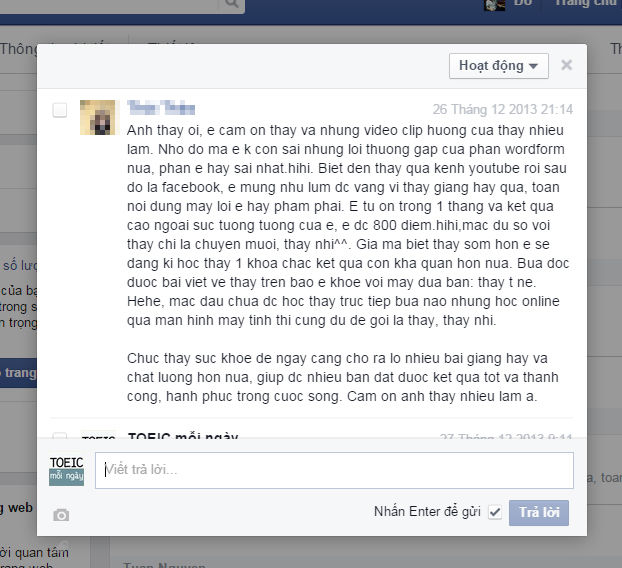Viewport: 622px width, 568px height.
Task: Send reply with Trả lời button
Action: 539,513
